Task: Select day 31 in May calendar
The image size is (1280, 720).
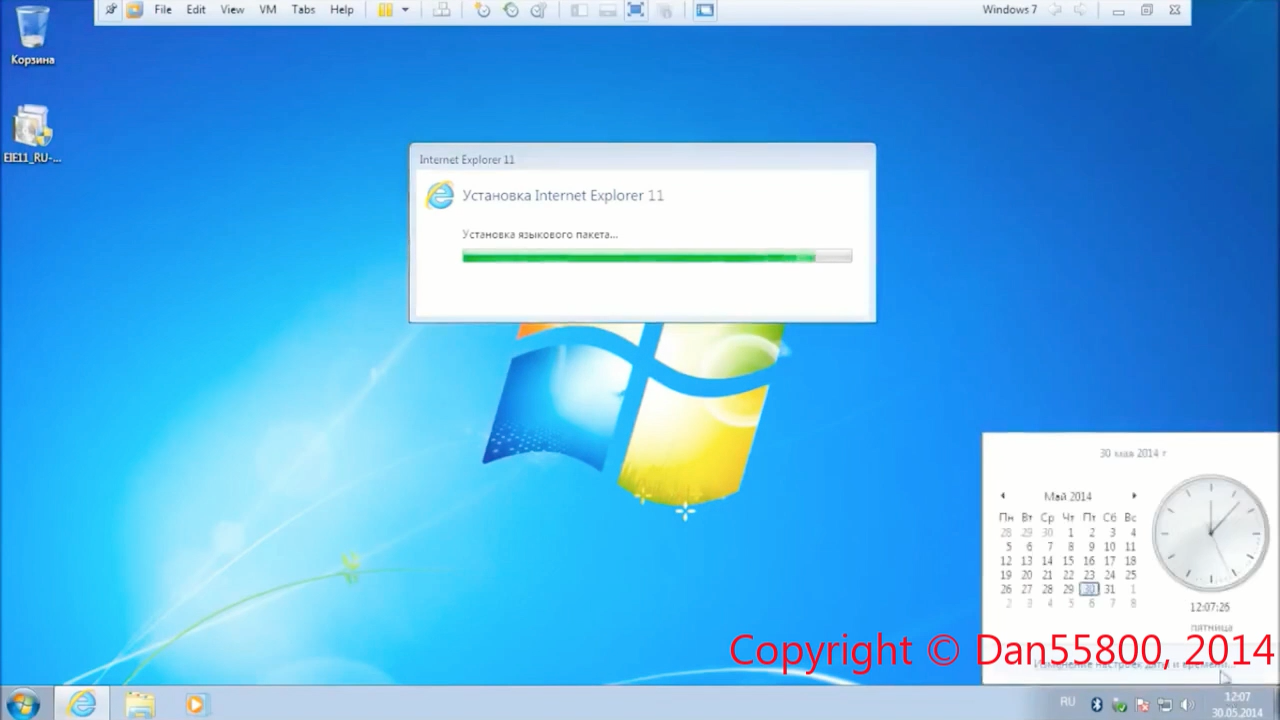Action: (1110, 589)
